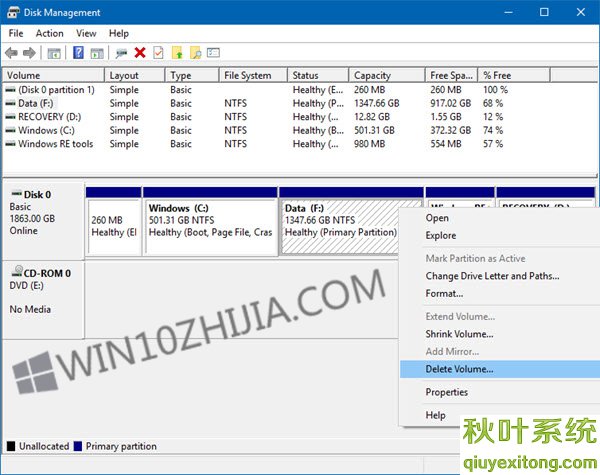
Task: Open the View menu
Action: [x=86, y=33]
